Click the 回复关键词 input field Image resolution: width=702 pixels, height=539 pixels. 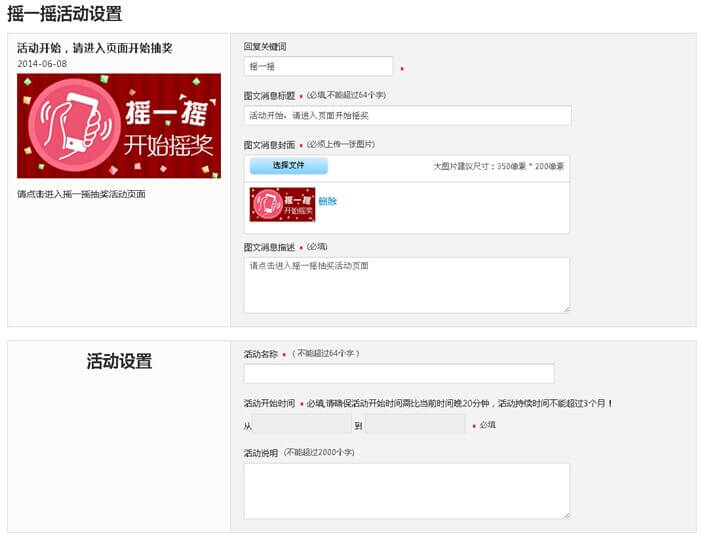click(x=318, y=66)
